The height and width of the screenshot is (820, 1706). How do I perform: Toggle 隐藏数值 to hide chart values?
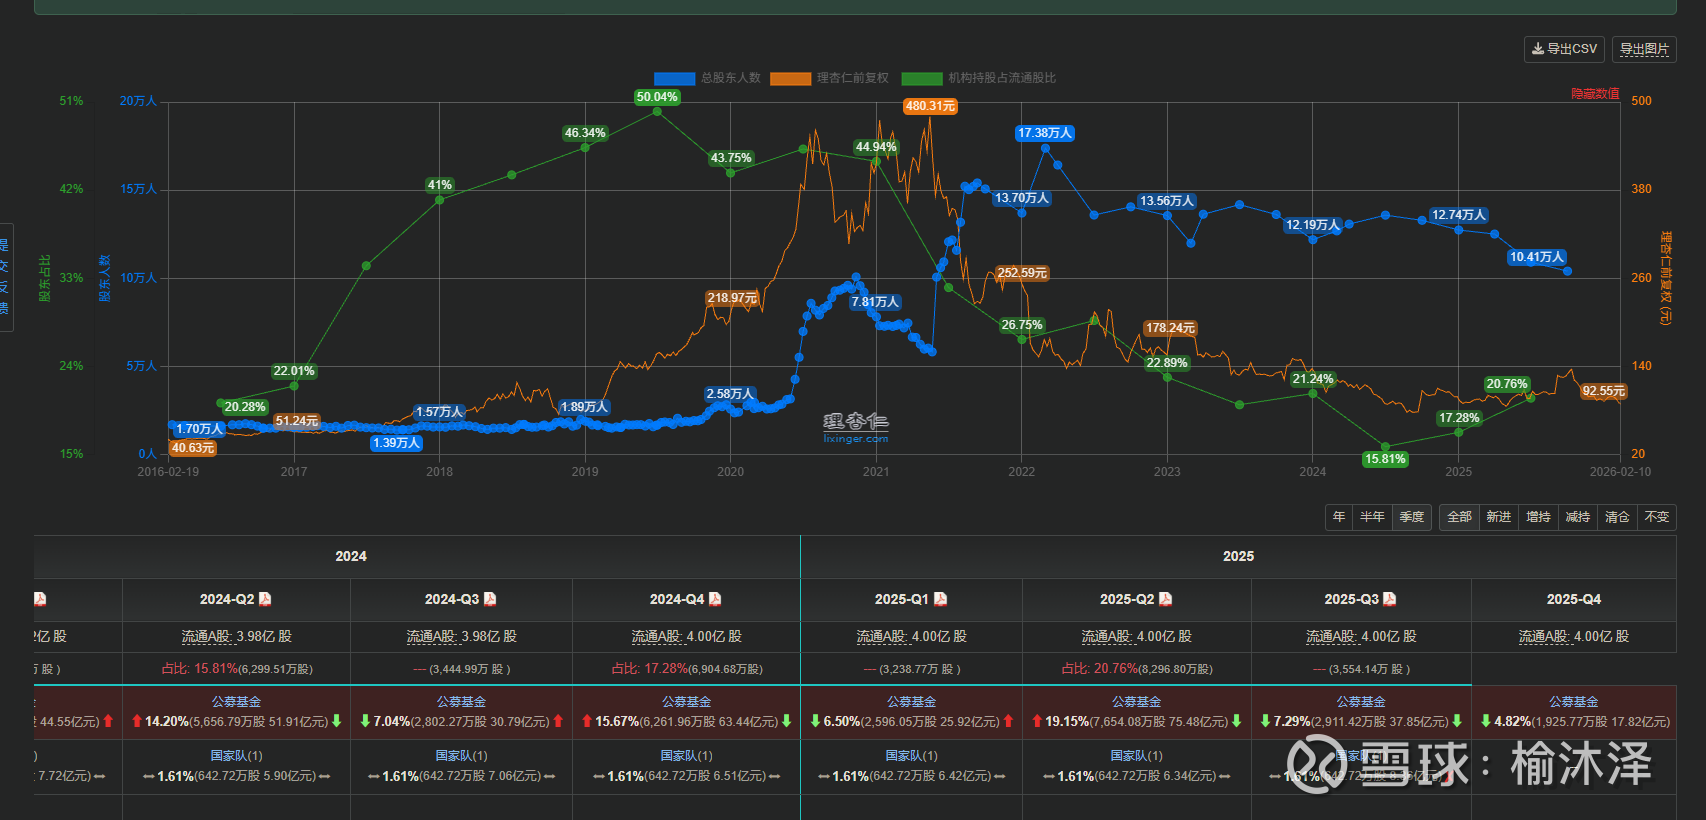(1595, 94)
